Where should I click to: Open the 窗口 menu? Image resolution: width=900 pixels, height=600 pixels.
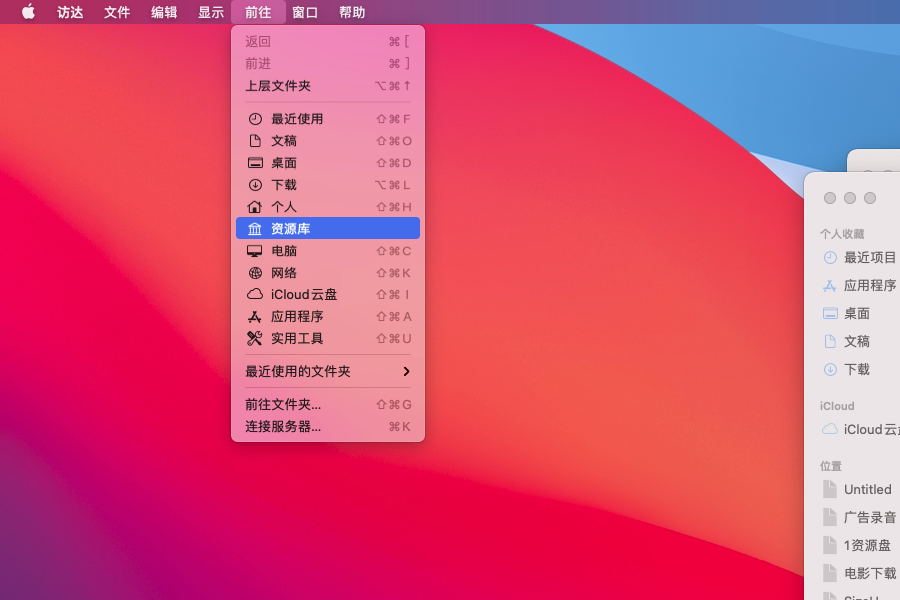coord(306,12)
